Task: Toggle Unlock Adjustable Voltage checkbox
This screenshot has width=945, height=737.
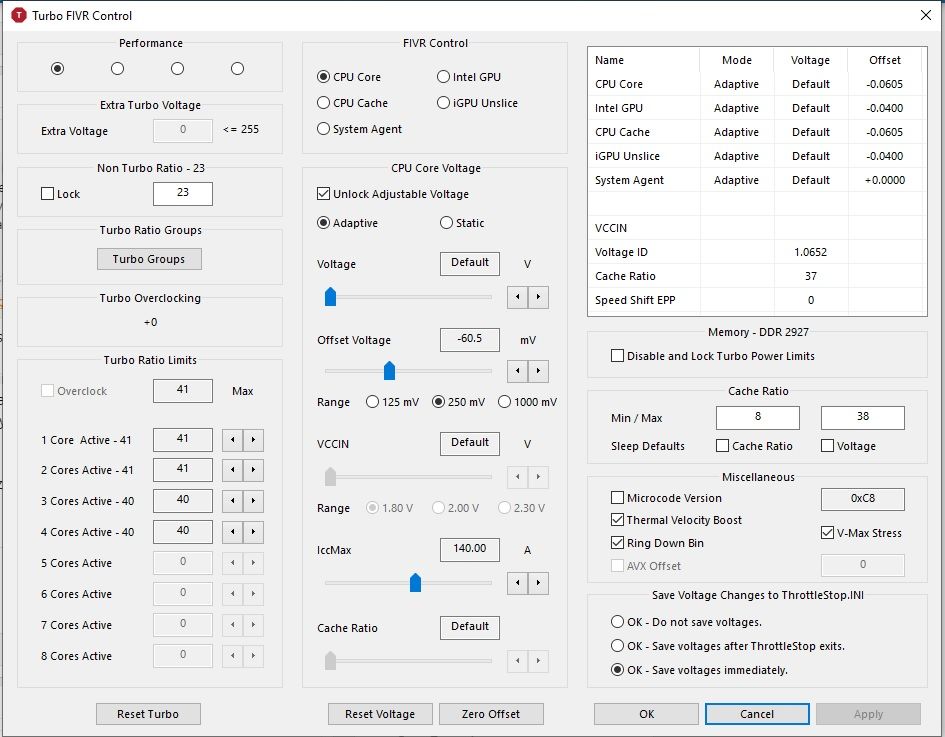Action: (x=393, y=194)
